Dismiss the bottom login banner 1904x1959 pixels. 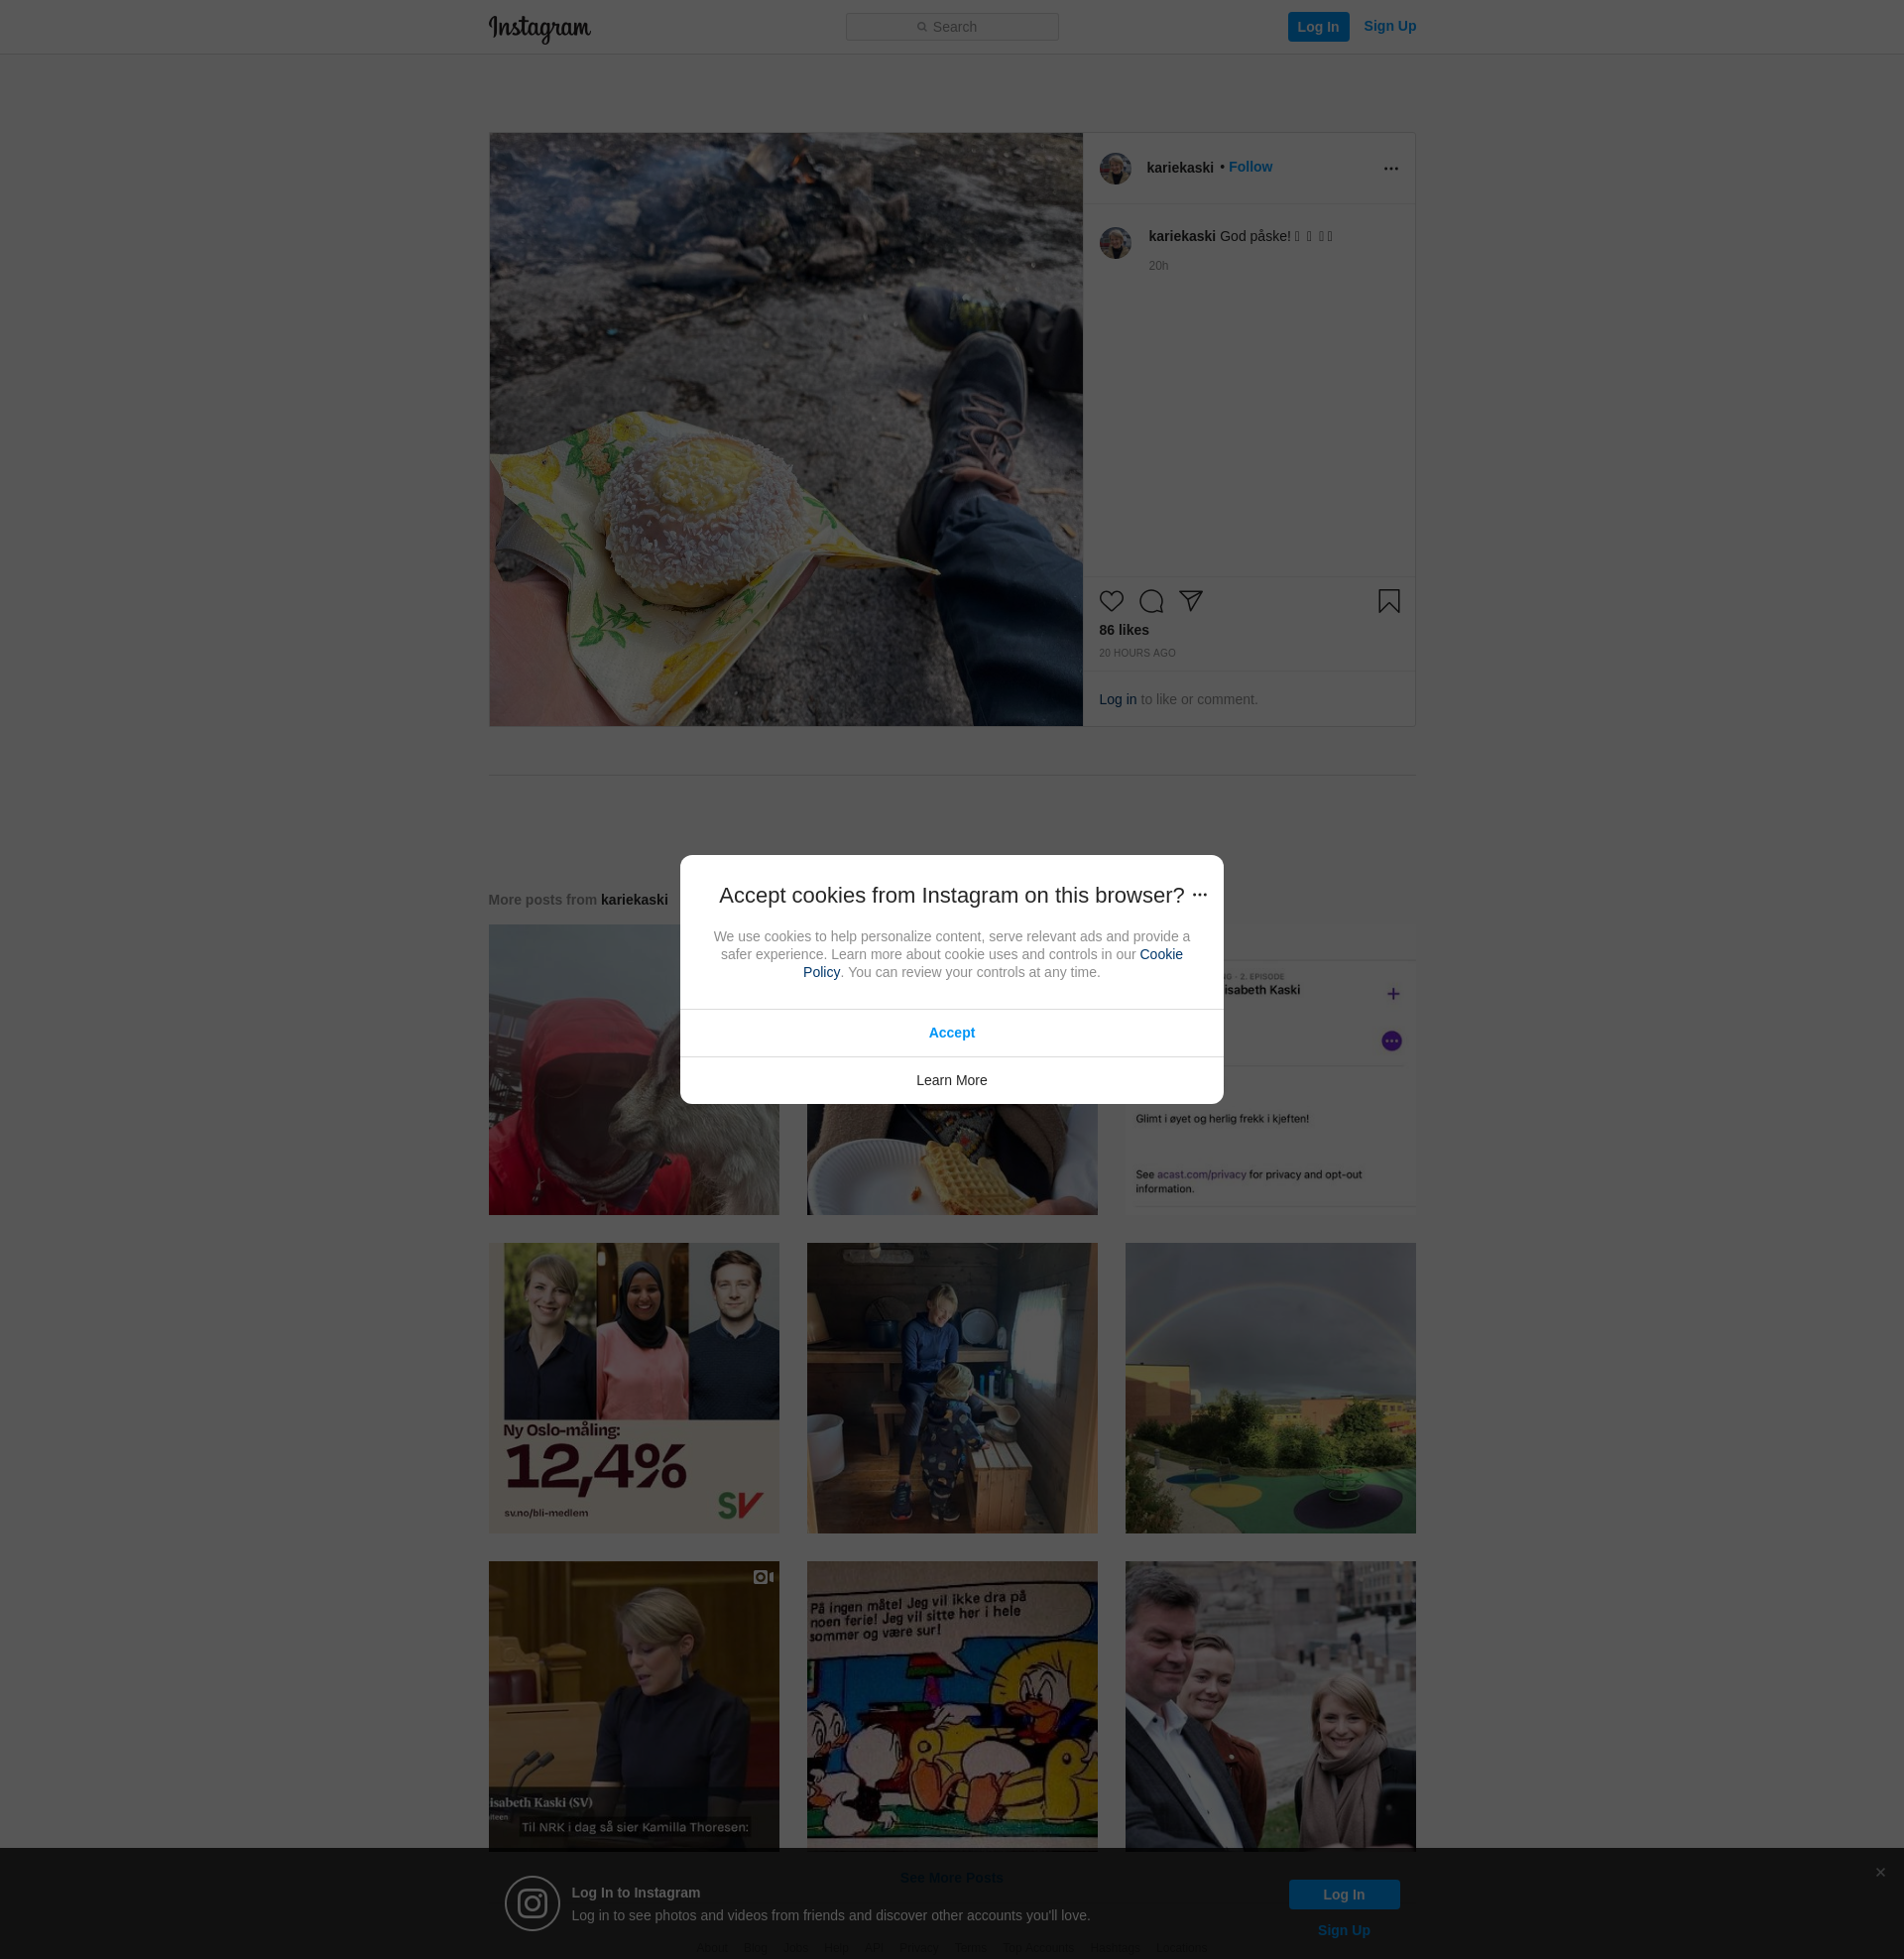(1880, 1872)
